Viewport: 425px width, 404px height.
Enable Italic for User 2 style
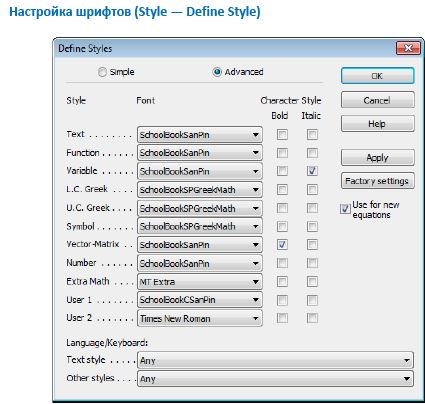pos(312,318)
